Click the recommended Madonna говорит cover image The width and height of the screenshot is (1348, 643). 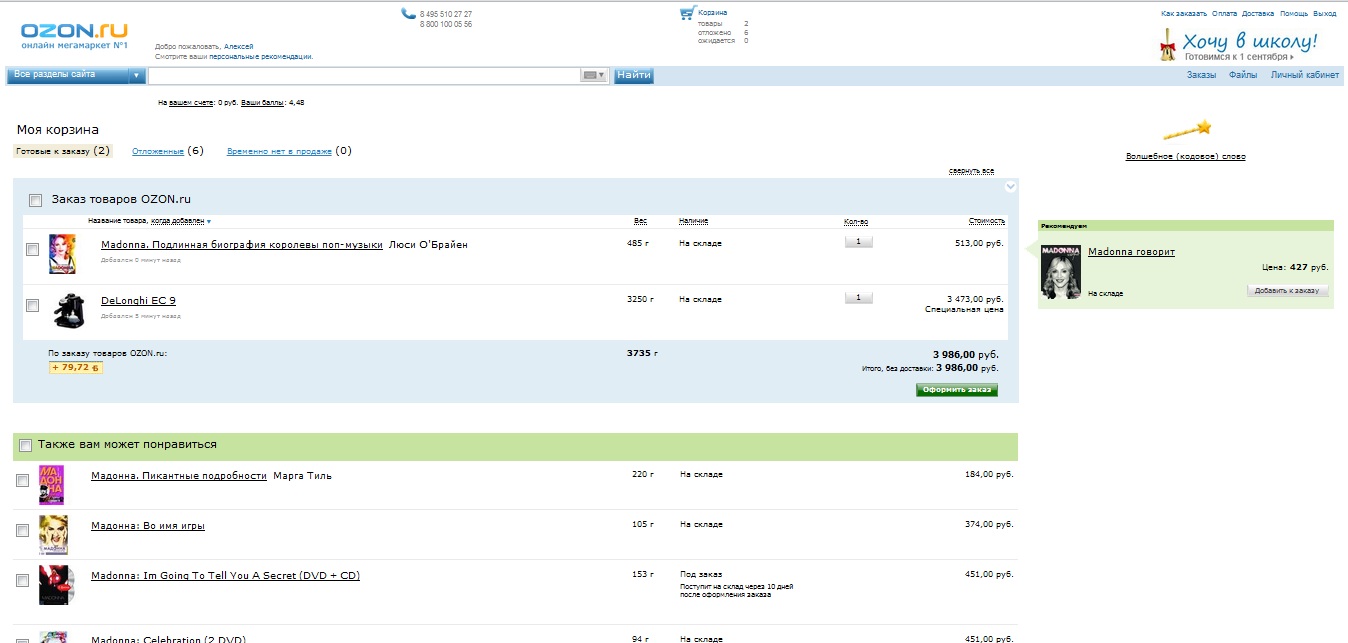[1060, 271]
